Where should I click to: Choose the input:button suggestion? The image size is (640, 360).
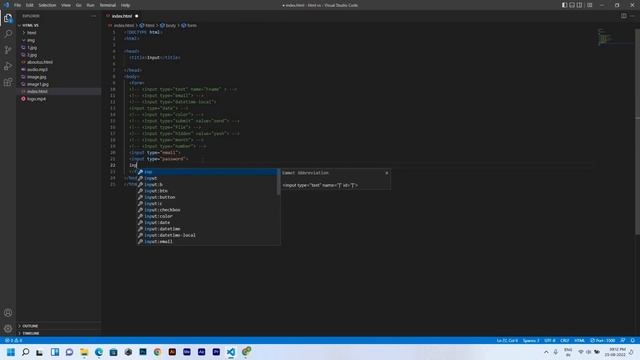207,197
